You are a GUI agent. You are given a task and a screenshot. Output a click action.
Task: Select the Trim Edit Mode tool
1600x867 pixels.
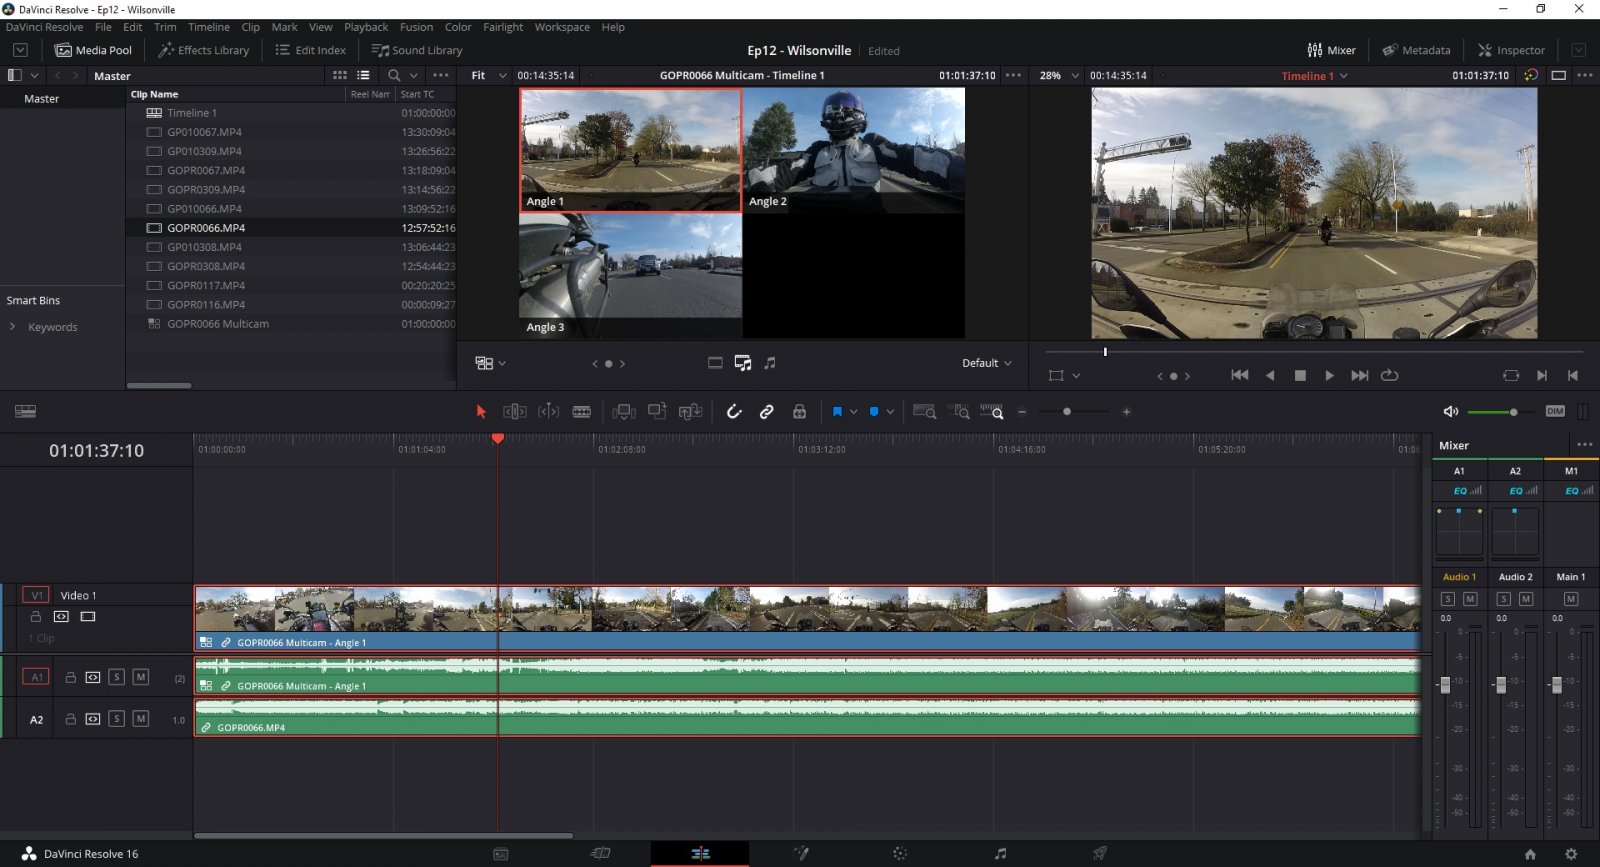coord(514,412)
